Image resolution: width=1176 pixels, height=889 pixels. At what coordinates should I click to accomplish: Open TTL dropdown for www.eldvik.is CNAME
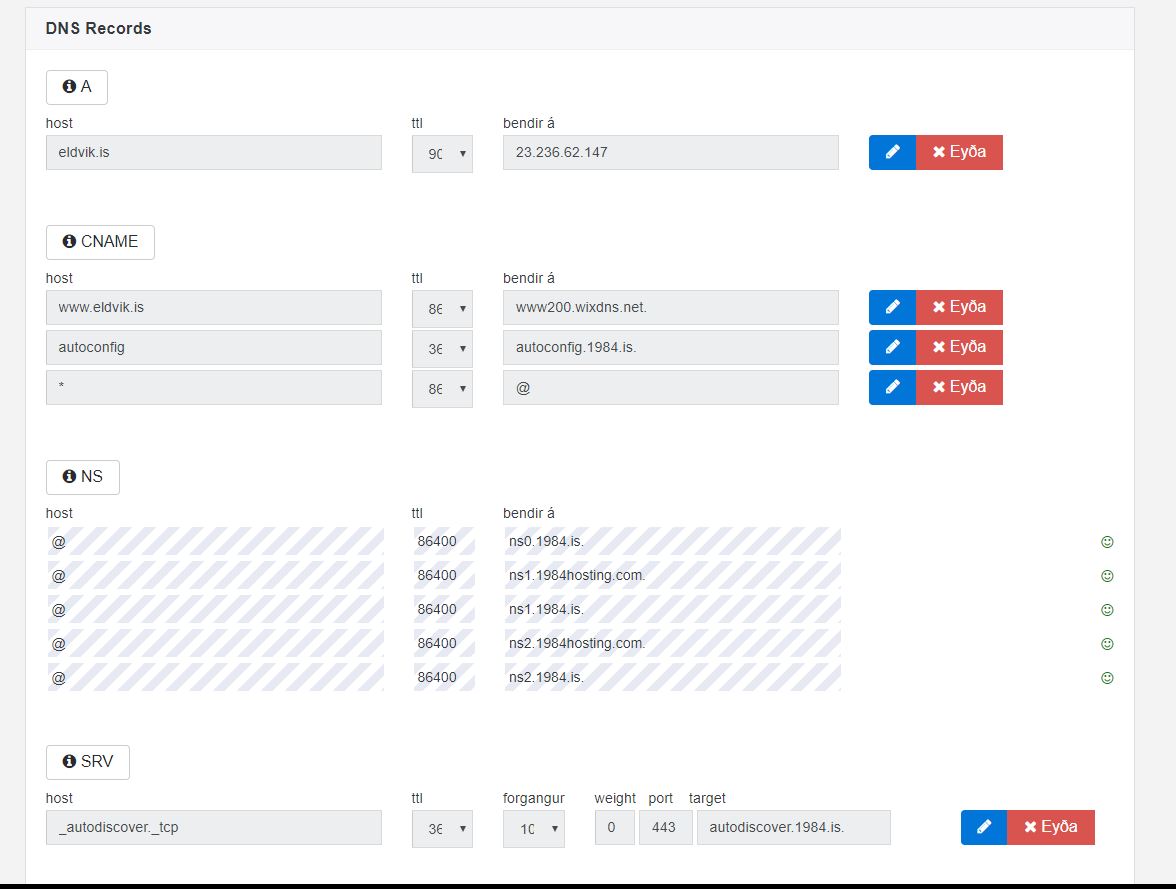tap(442, 308)
